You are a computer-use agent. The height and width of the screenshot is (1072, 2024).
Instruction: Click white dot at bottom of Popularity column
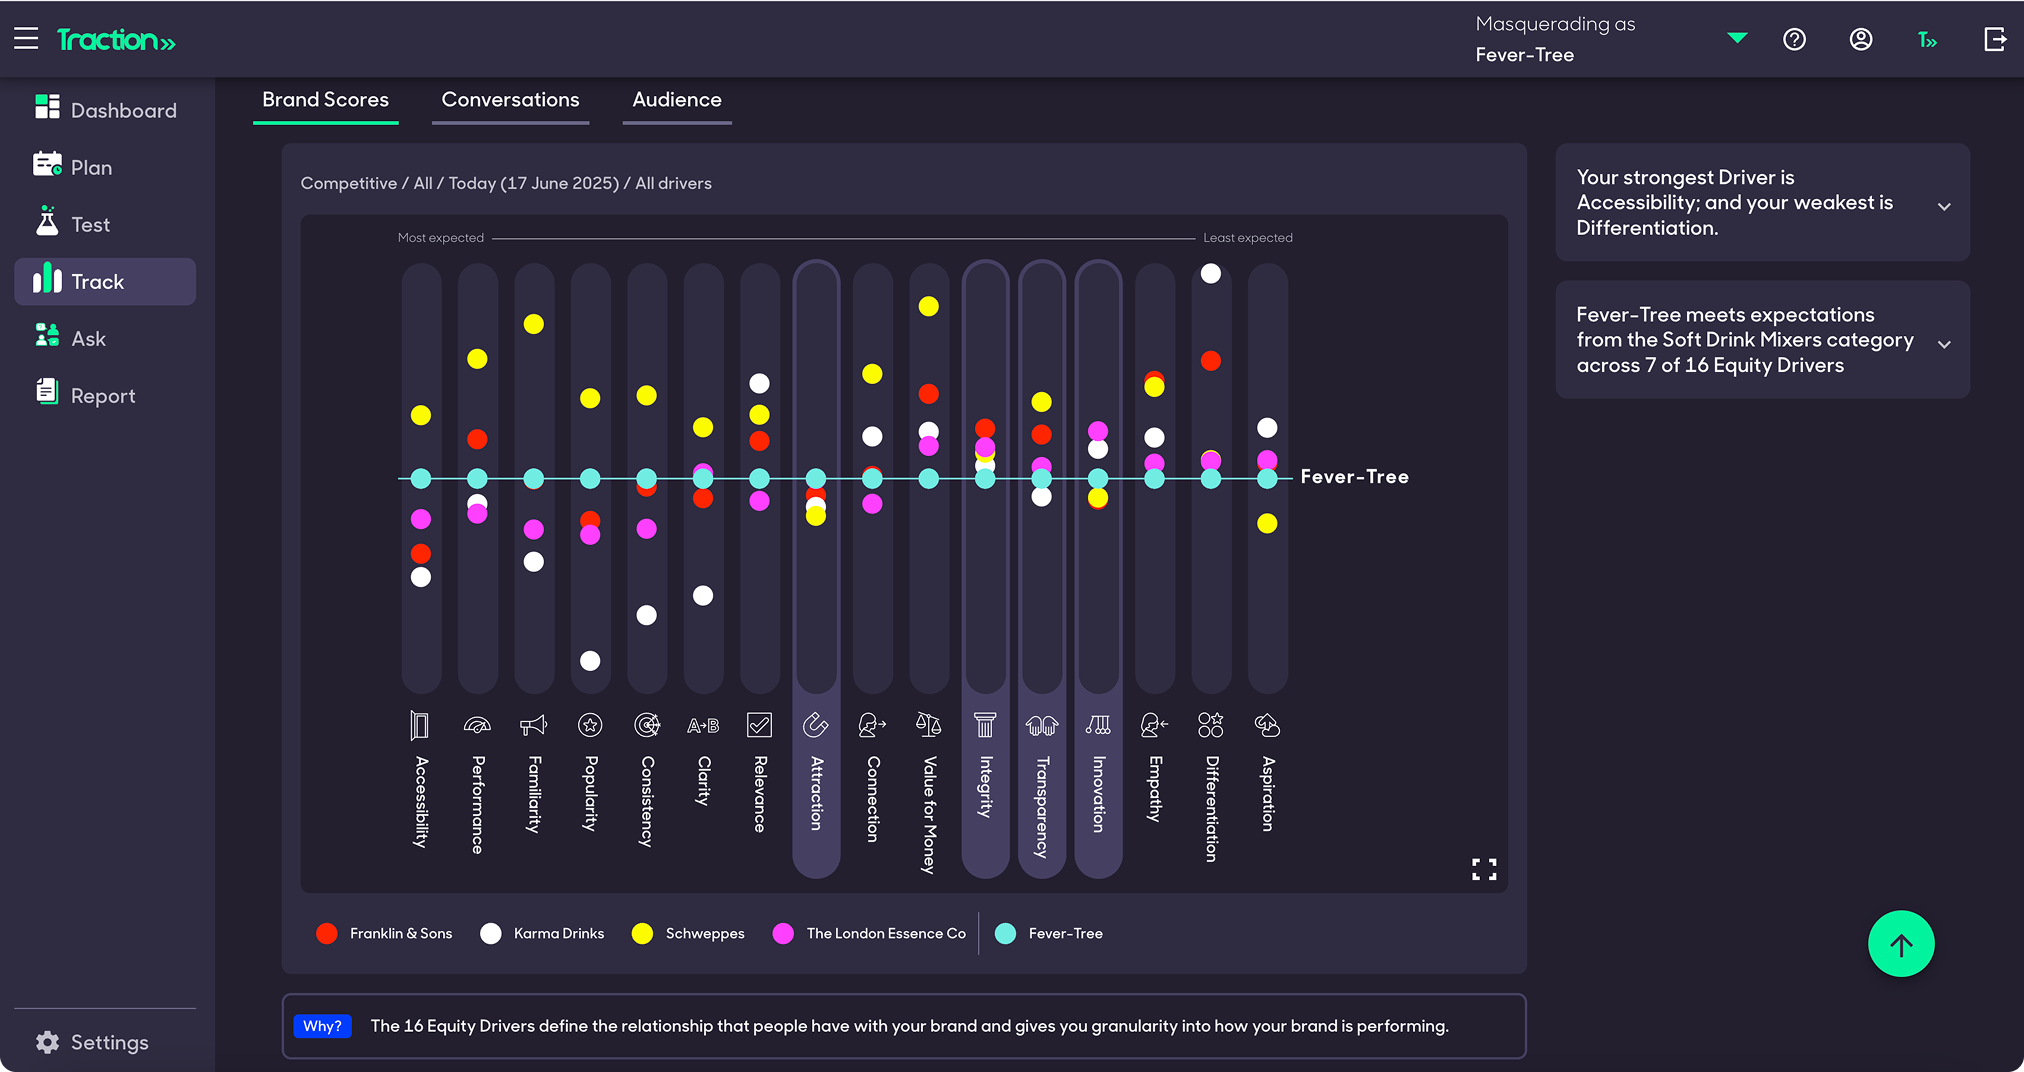click(590, 660)
